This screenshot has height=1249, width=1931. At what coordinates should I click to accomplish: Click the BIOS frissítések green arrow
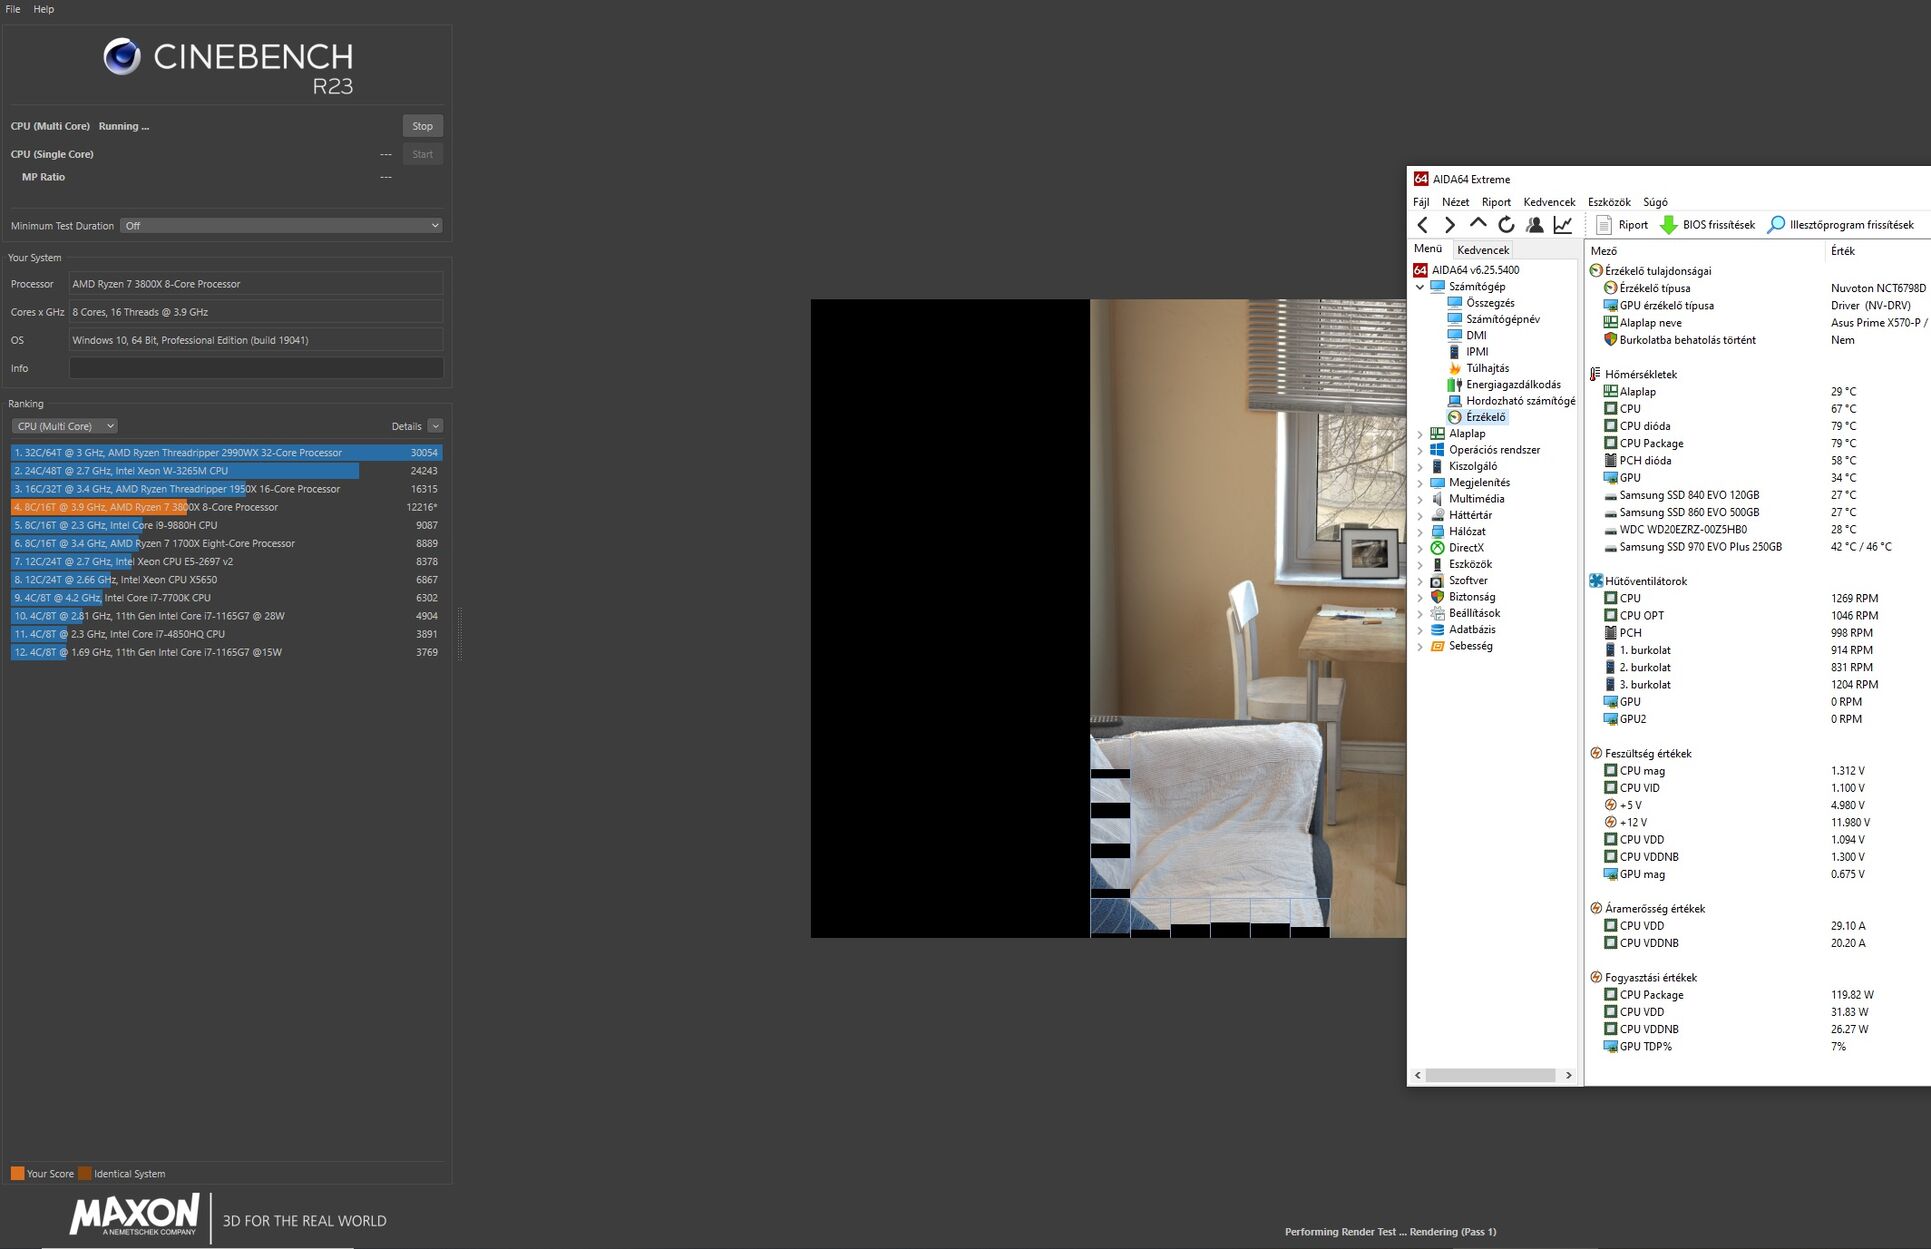point(1668,225)
